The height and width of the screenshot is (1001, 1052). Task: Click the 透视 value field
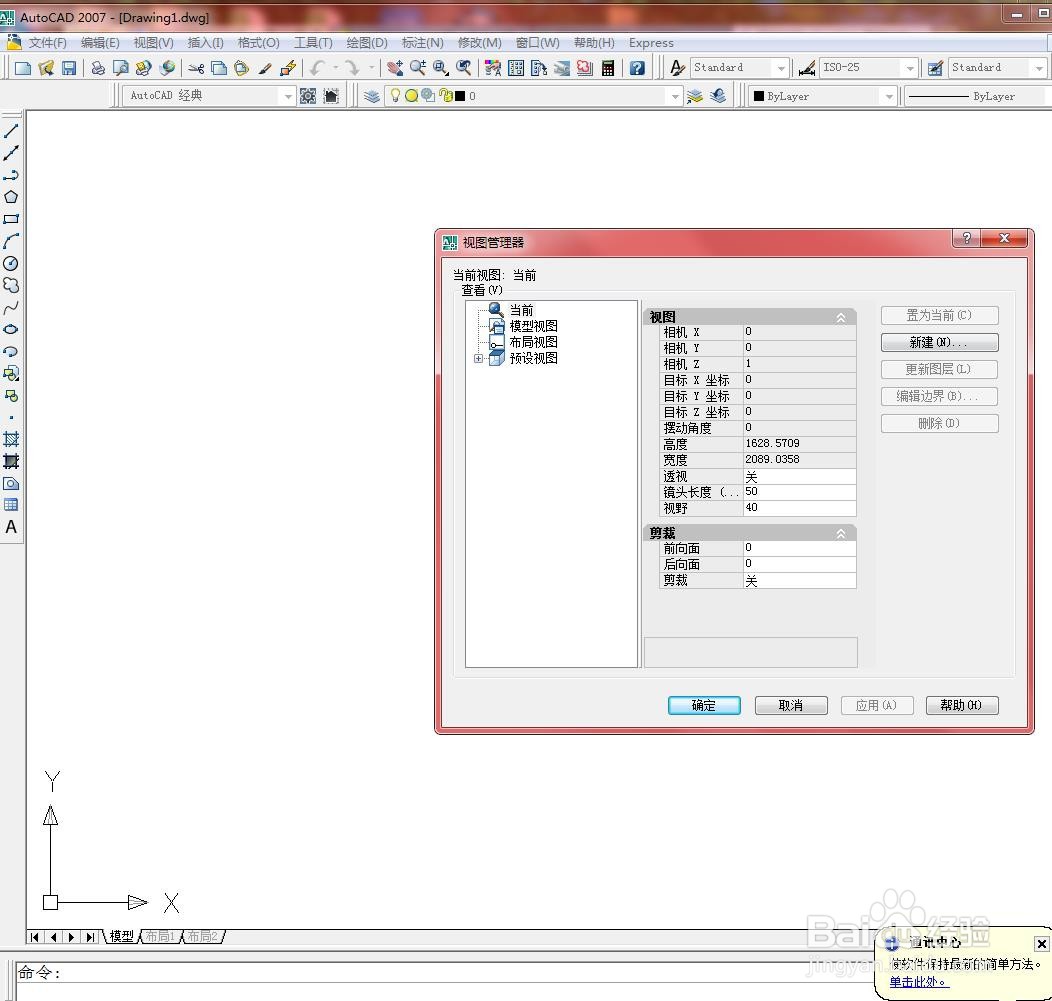tap(799, 476)
